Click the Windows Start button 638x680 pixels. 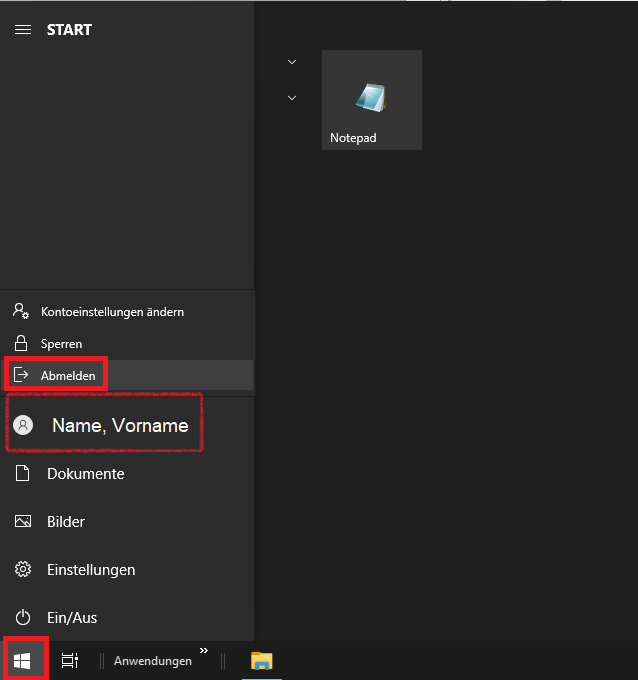click(22, 661)
